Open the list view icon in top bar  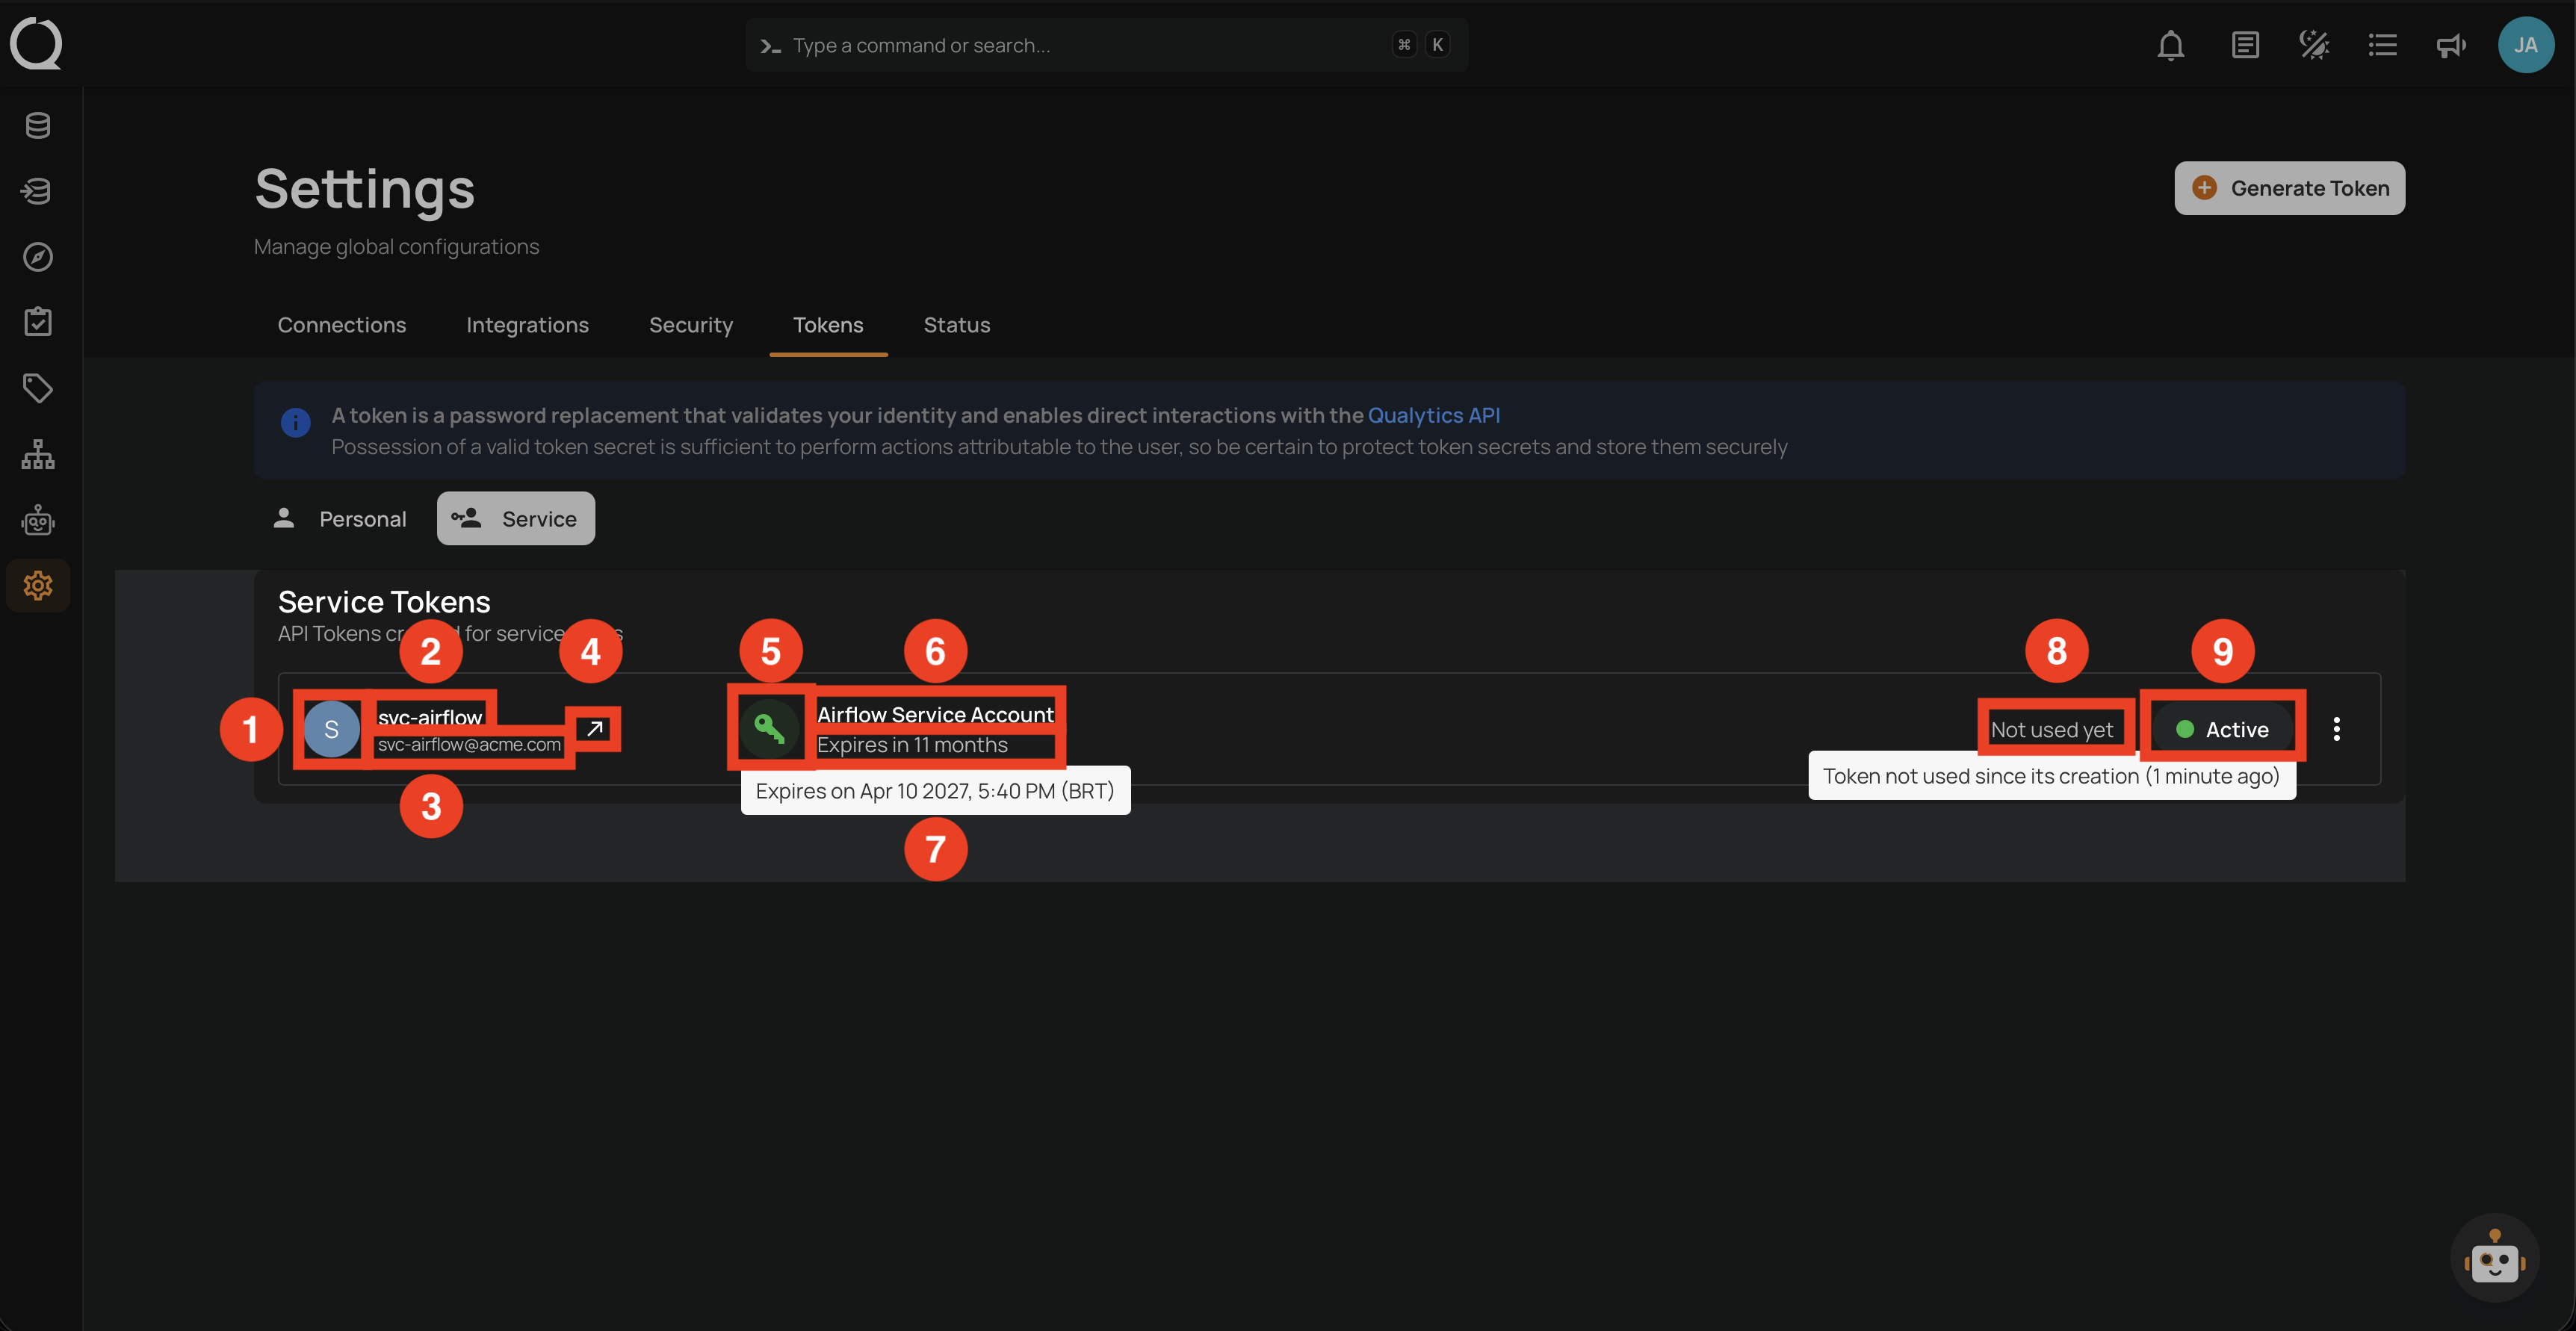click(x=2382, y=45)
